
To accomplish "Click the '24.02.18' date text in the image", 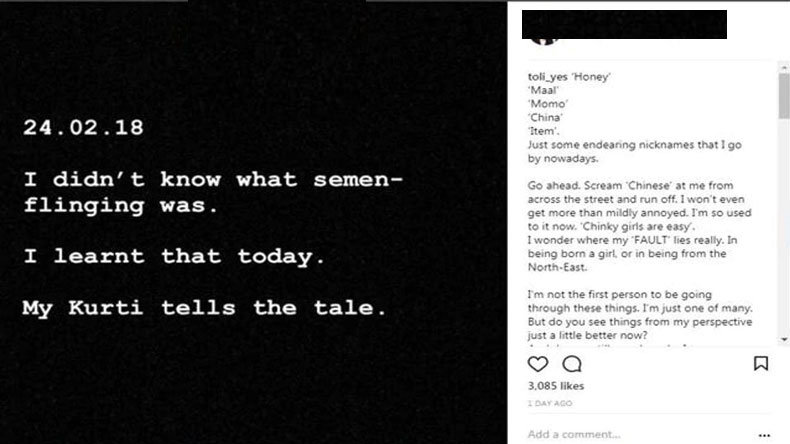I will (83, 127).
